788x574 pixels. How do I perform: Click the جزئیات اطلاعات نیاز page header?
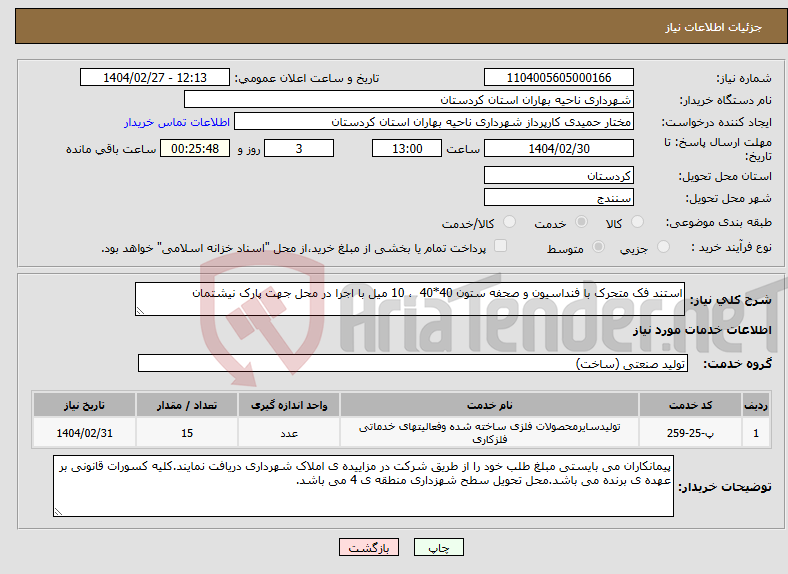(714, 27)
